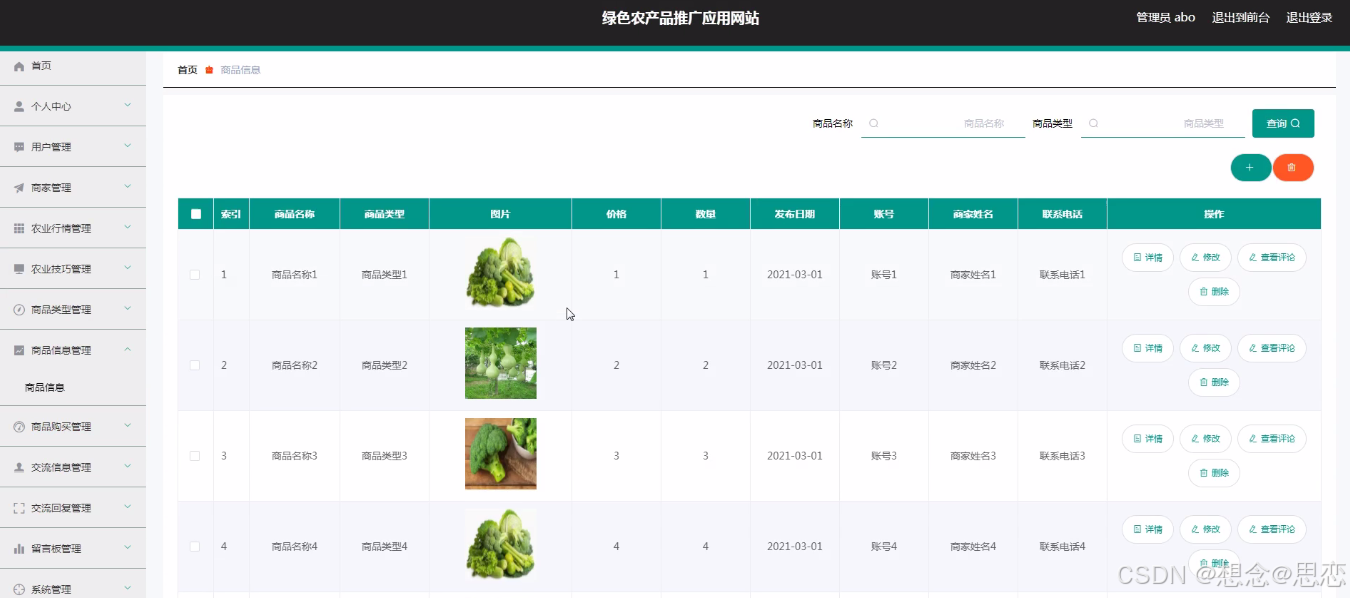Click the grid icon beside 农业行情管理

click(18, 229)
